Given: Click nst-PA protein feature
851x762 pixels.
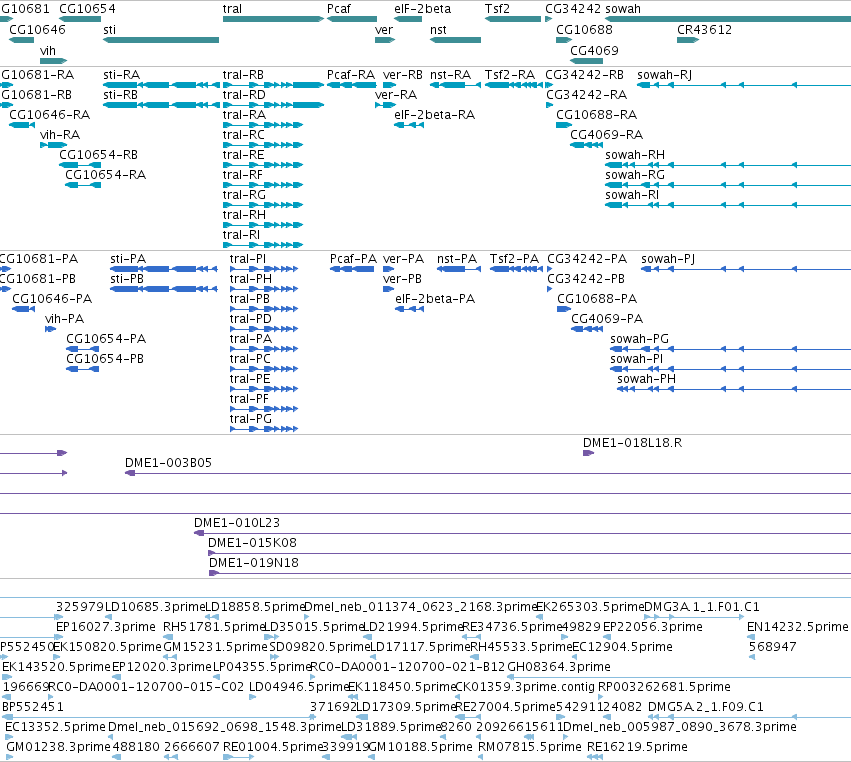Looking at the screenshot, I should click(x=459, y=269).
